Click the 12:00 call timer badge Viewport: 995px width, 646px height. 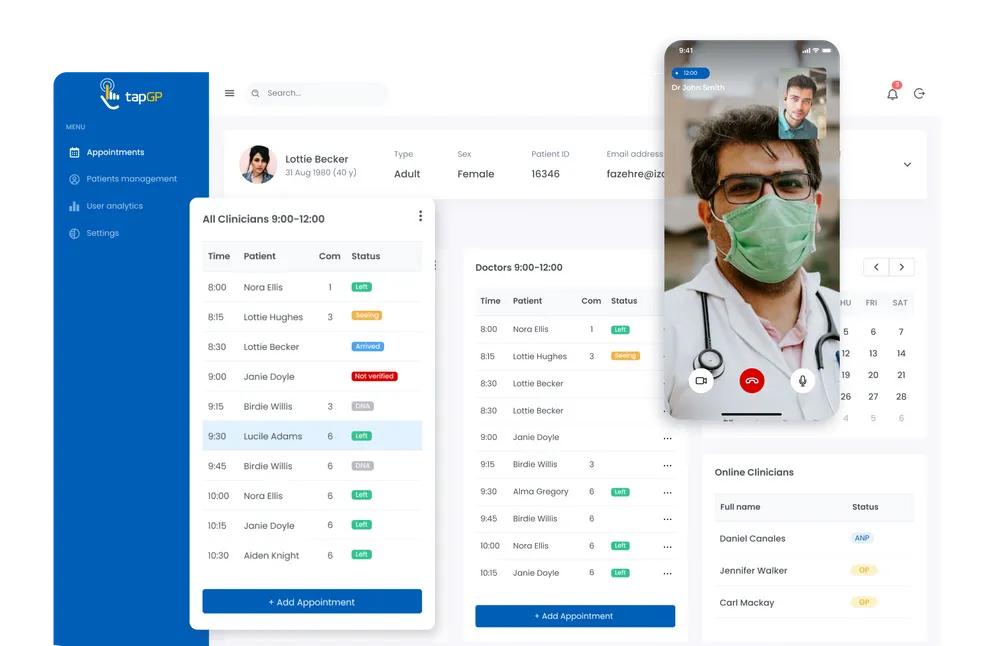[690, 73]
